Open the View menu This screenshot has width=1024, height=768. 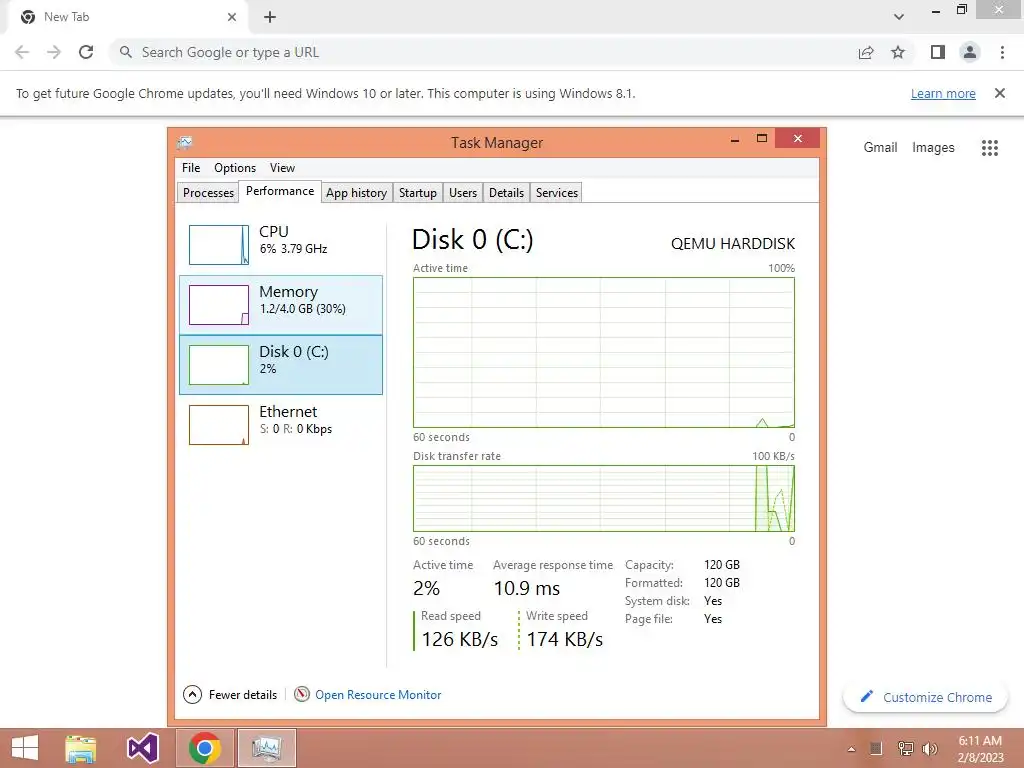(x=282, y=168)
